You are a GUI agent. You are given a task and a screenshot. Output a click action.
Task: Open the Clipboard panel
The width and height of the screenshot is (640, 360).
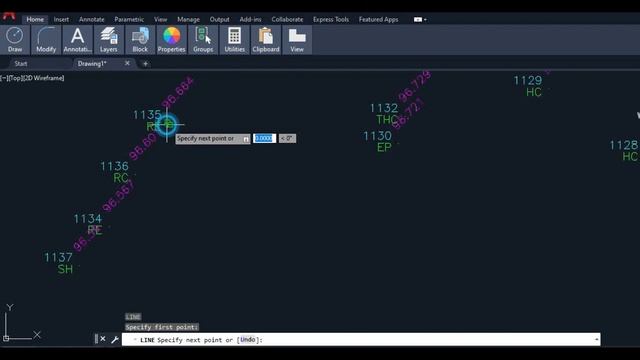(266, 40)
